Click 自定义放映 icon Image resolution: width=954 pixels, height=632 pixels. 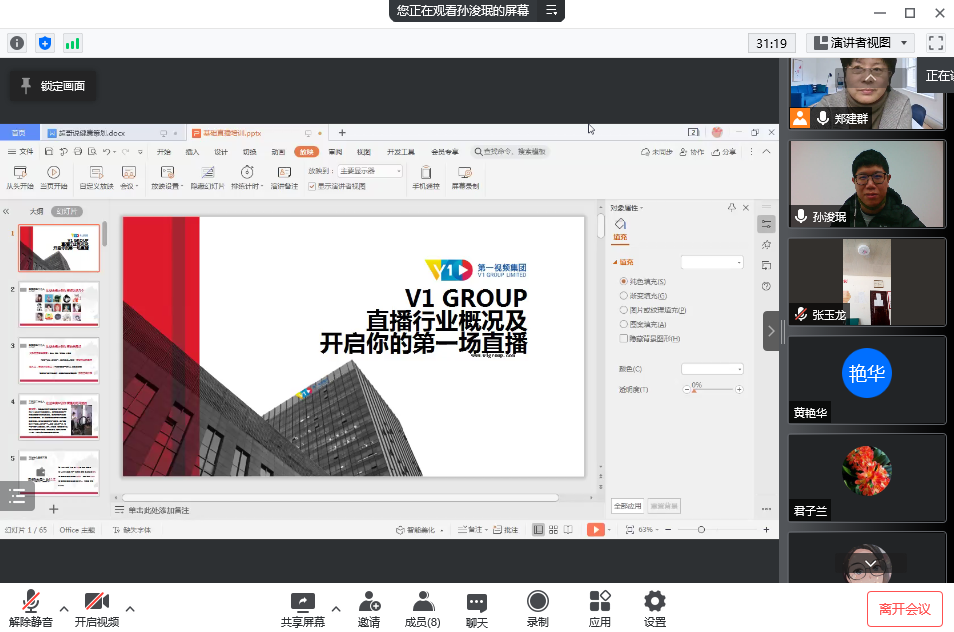point(96,178)
